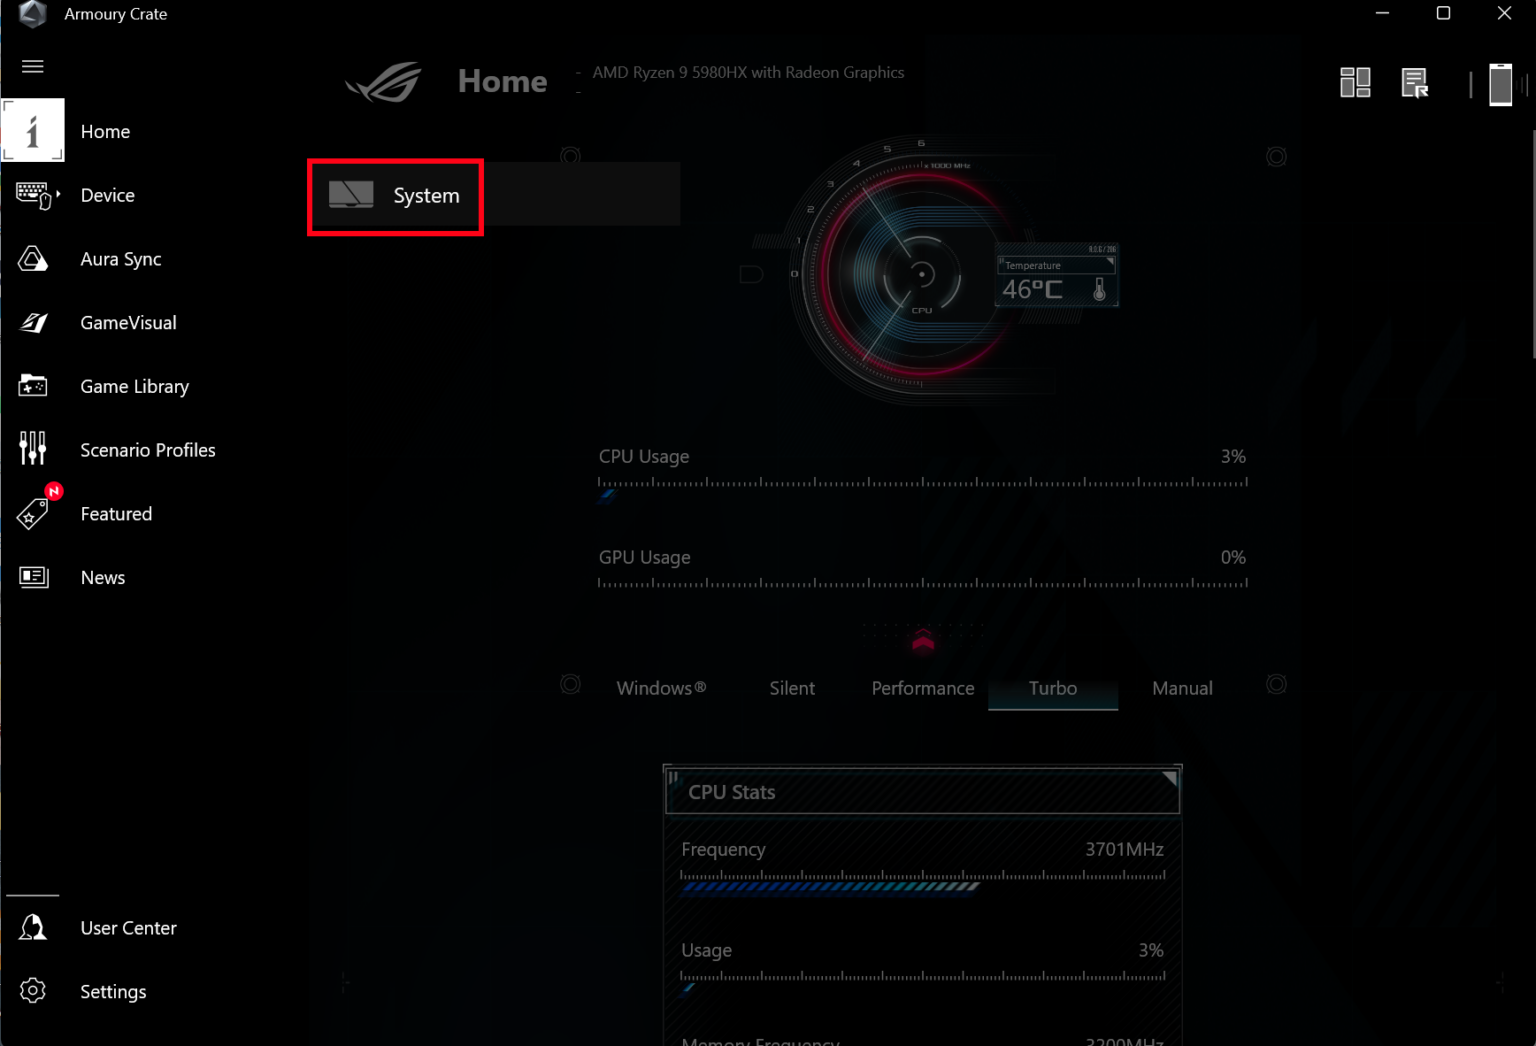Select the Aura Sync lighting icon

[x=33, y=258]
